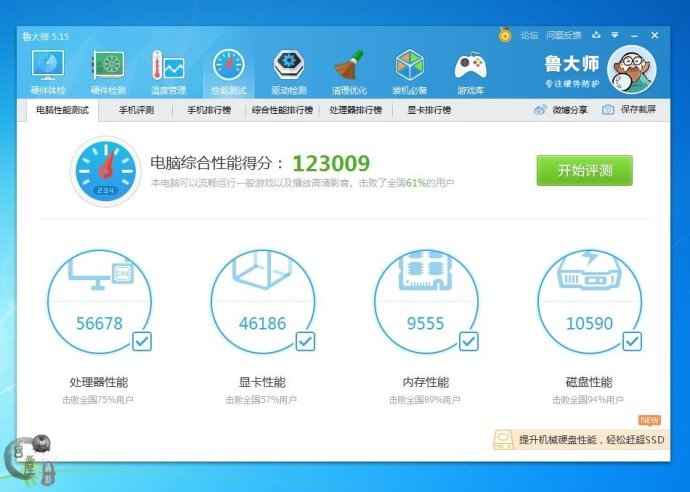Switch to the 处理器排行榜 tab

tap(356, 110)
